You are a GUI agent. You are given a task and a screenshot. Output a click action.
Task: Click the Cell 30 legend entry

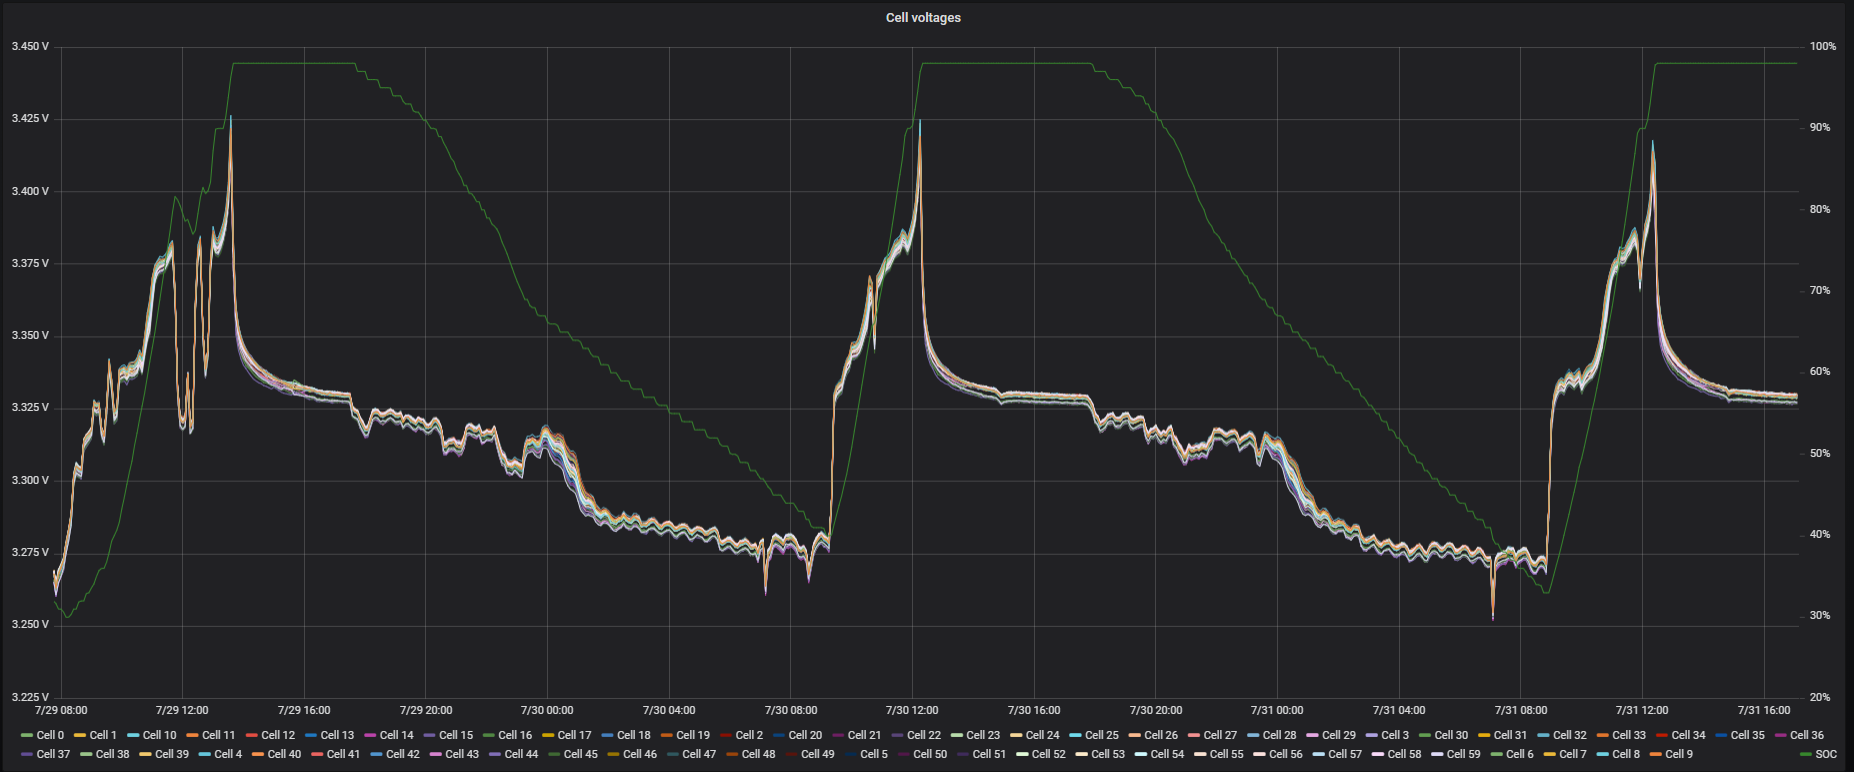(x=1451, y=735)
